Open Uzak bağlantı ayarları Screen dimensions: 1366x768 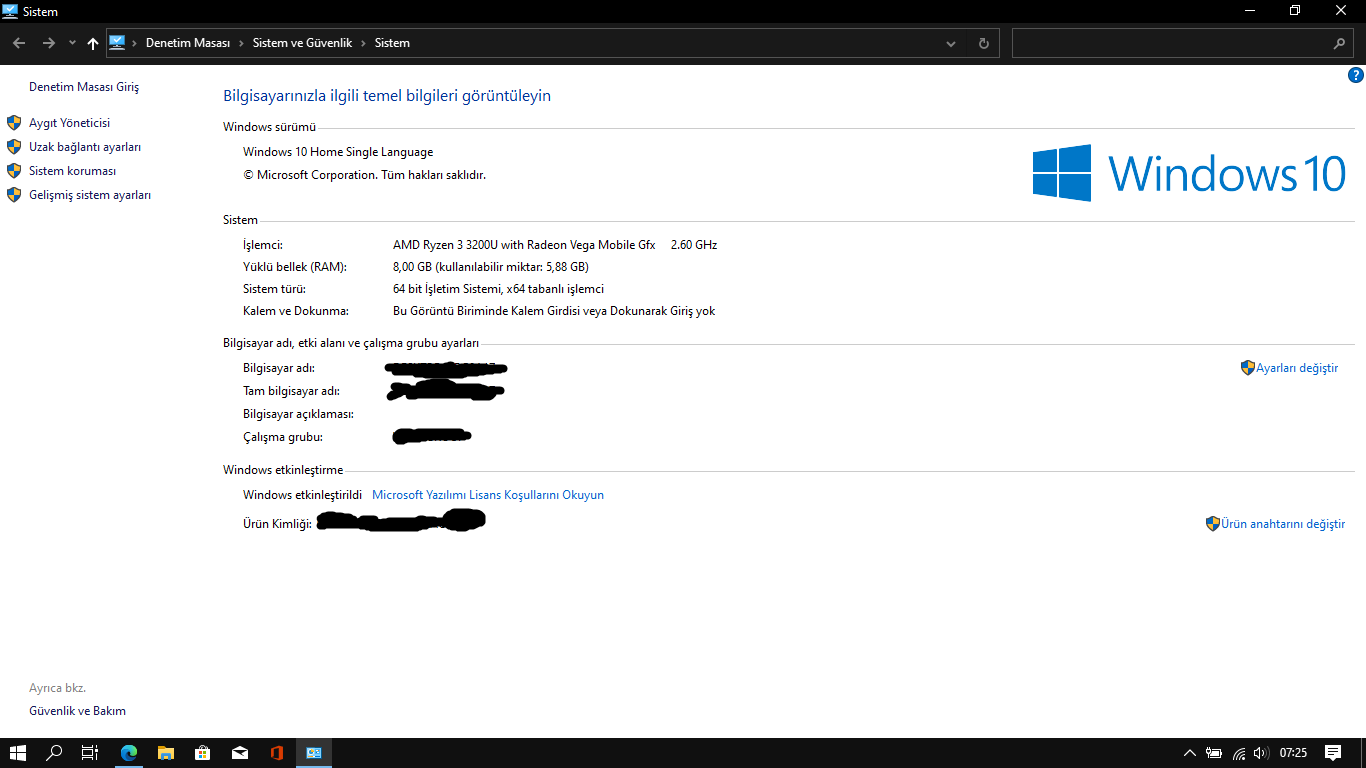click(x=85, y=147)
